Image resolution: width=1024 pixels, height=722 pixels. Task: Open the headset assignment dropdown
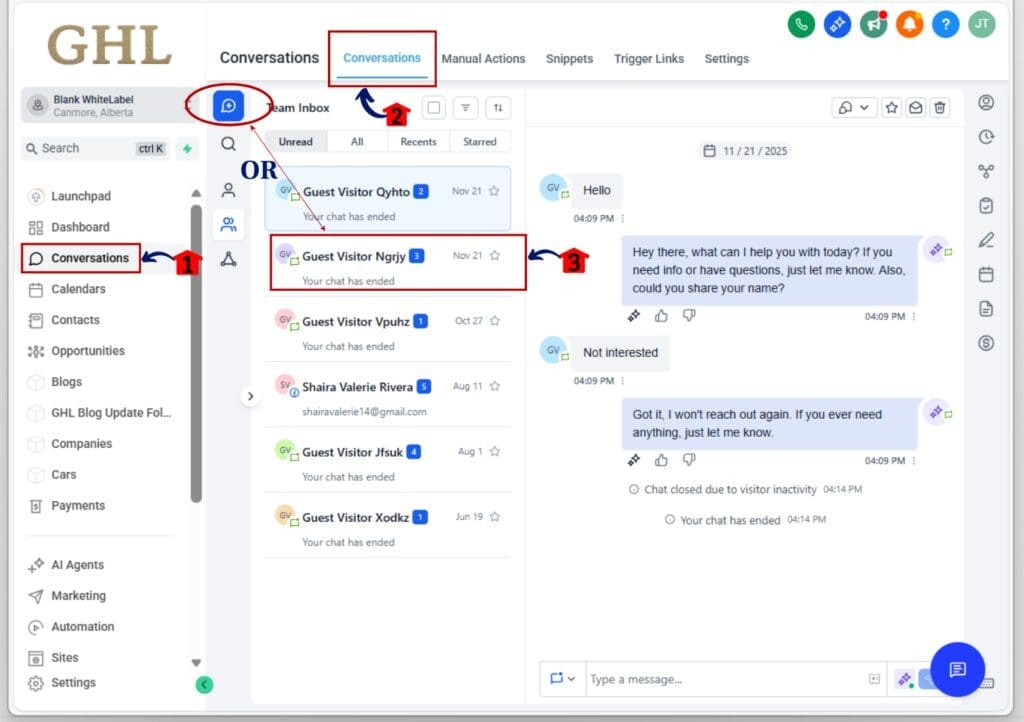(853, 107)
